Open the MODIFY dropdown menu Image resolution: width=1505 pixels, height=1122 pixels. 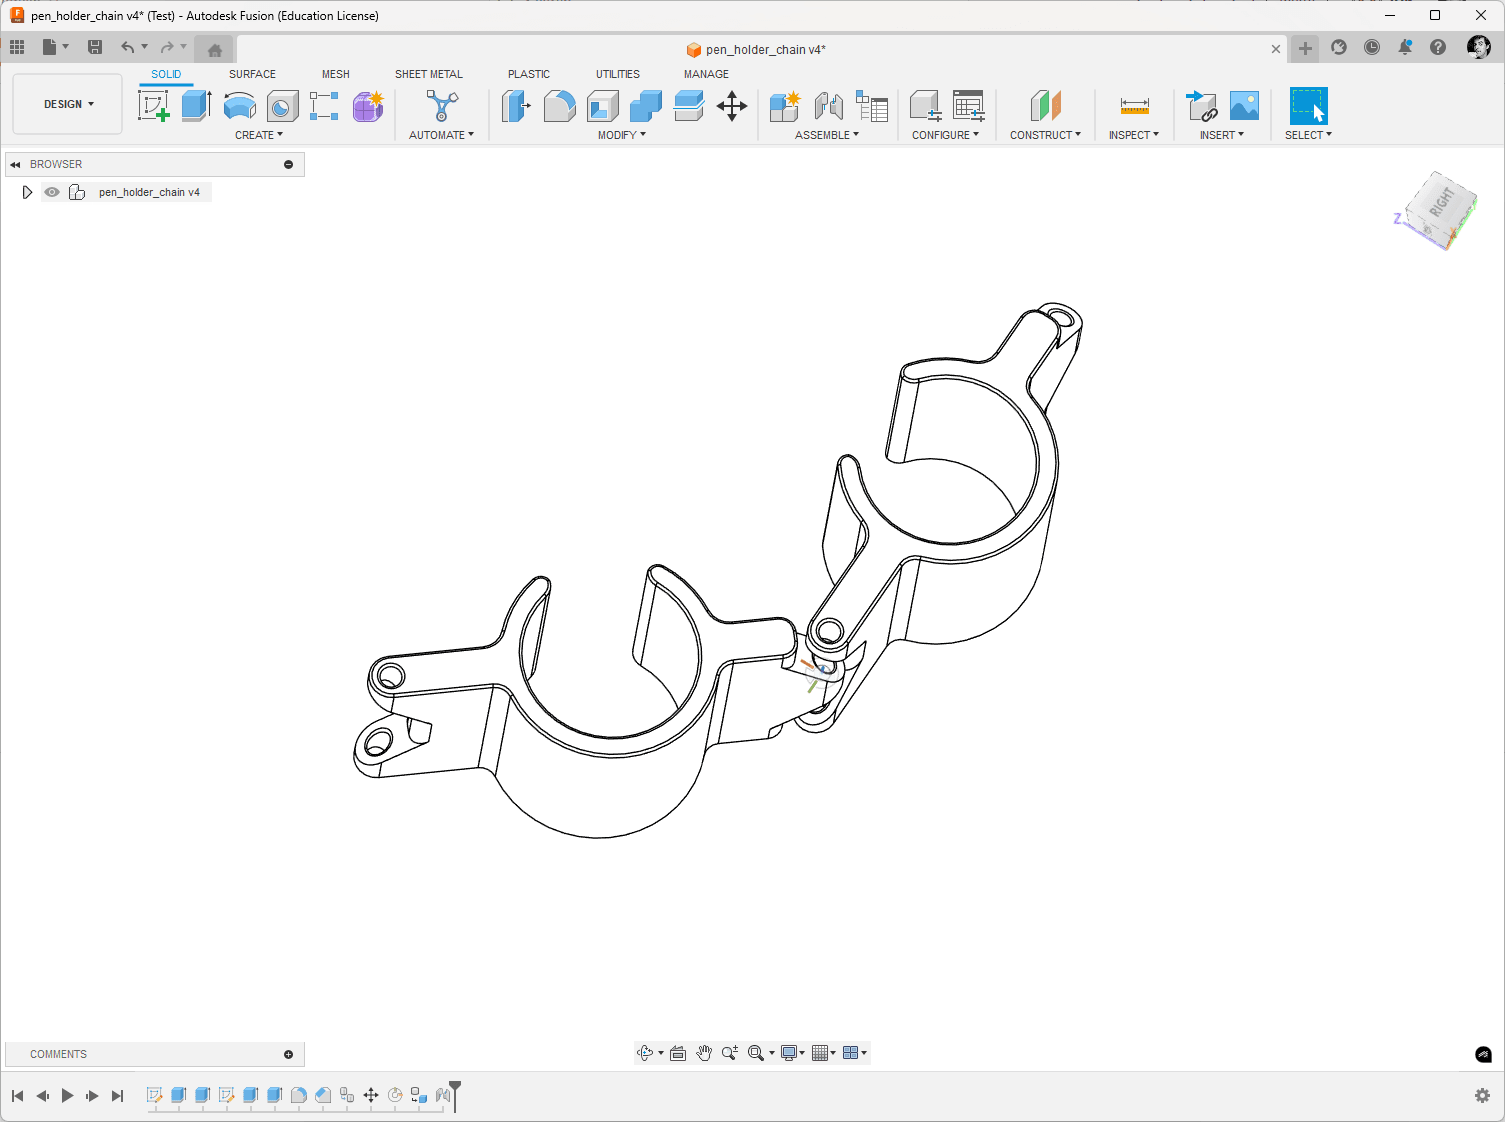coord(622,135)
